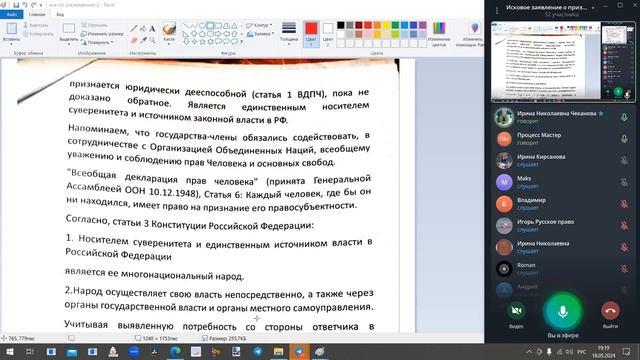Click the Copy (Копировать) command
The width and height of the screenshot is (640, 360).
pos(38,34)
